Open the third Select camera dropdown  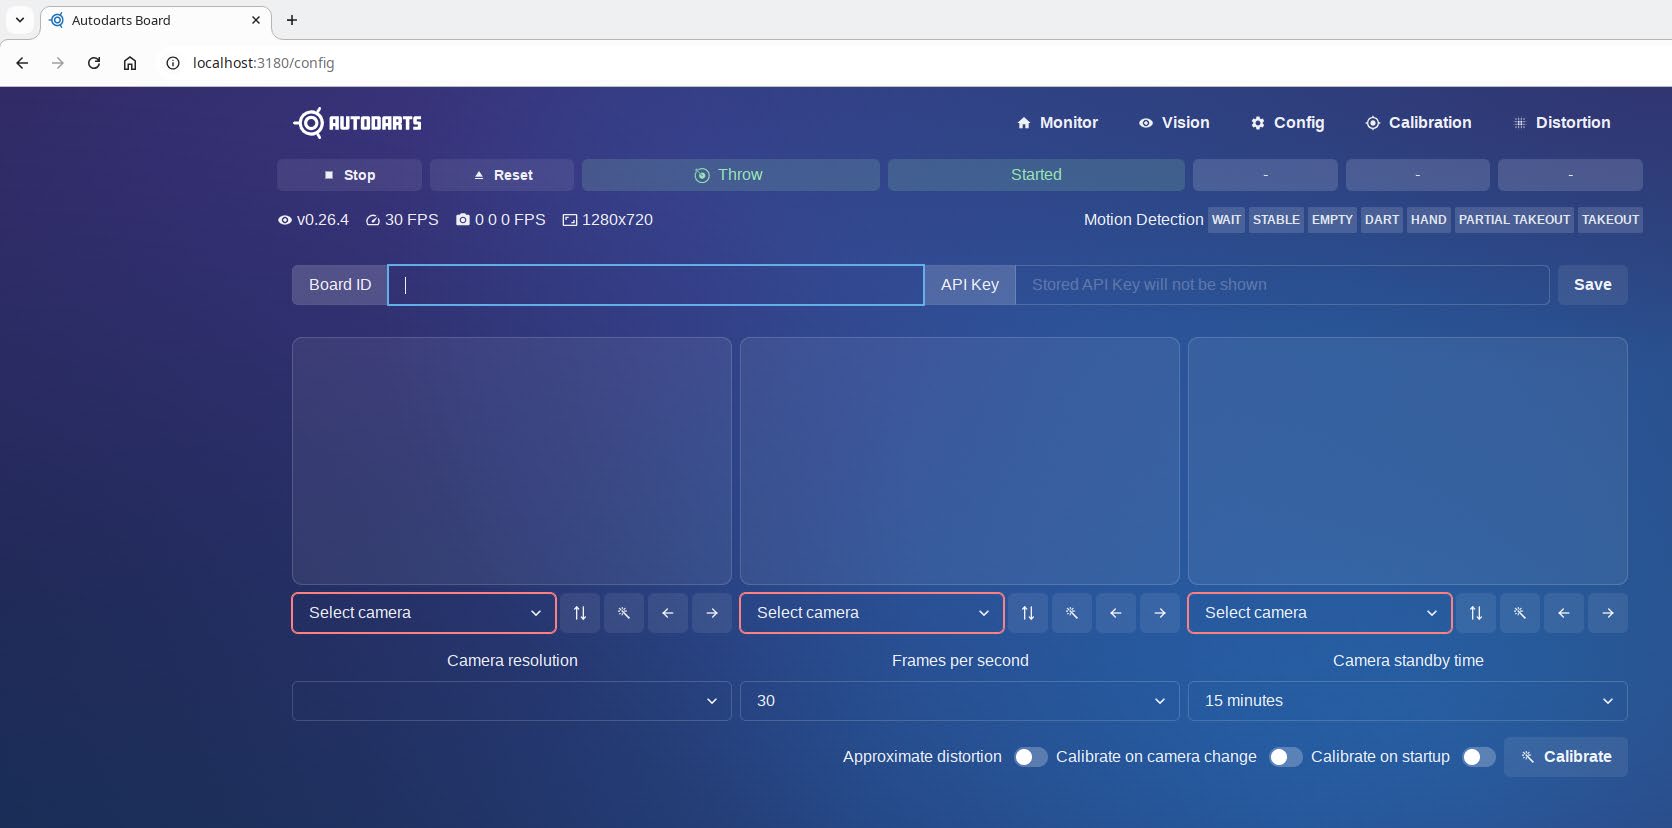click(x=1320, y=613)
